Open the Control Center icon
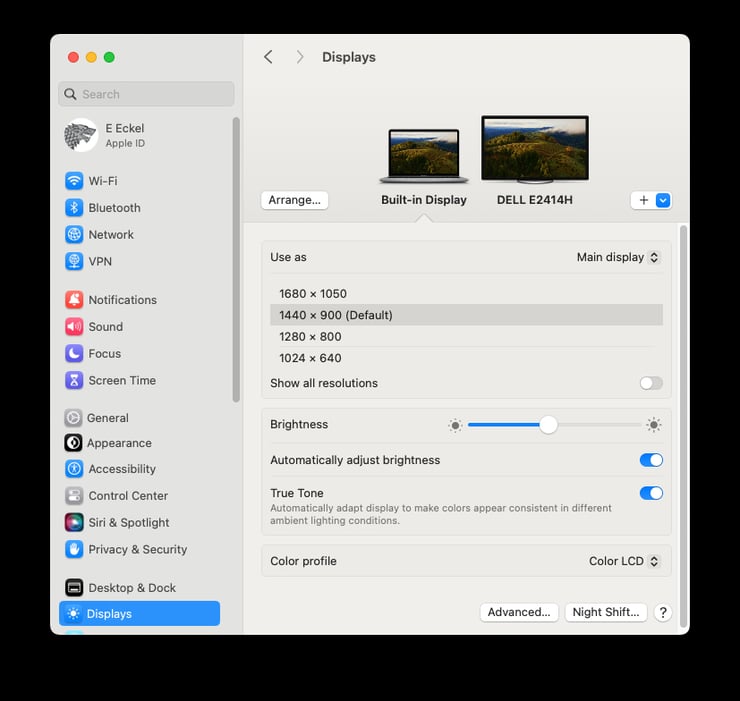 click(x=74, y=496)
